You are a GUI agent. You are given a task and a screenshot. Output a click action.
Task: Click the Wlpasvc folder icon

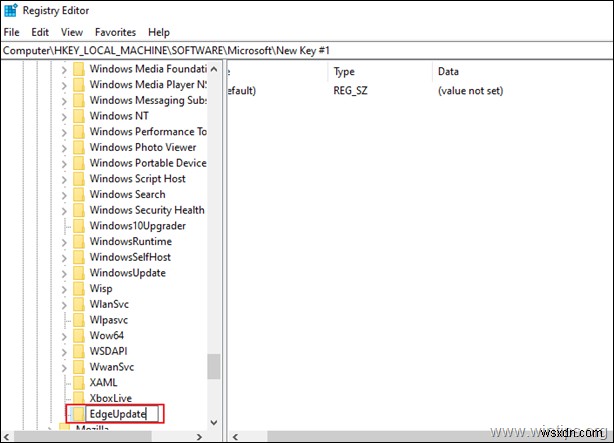tap(79, 320)
